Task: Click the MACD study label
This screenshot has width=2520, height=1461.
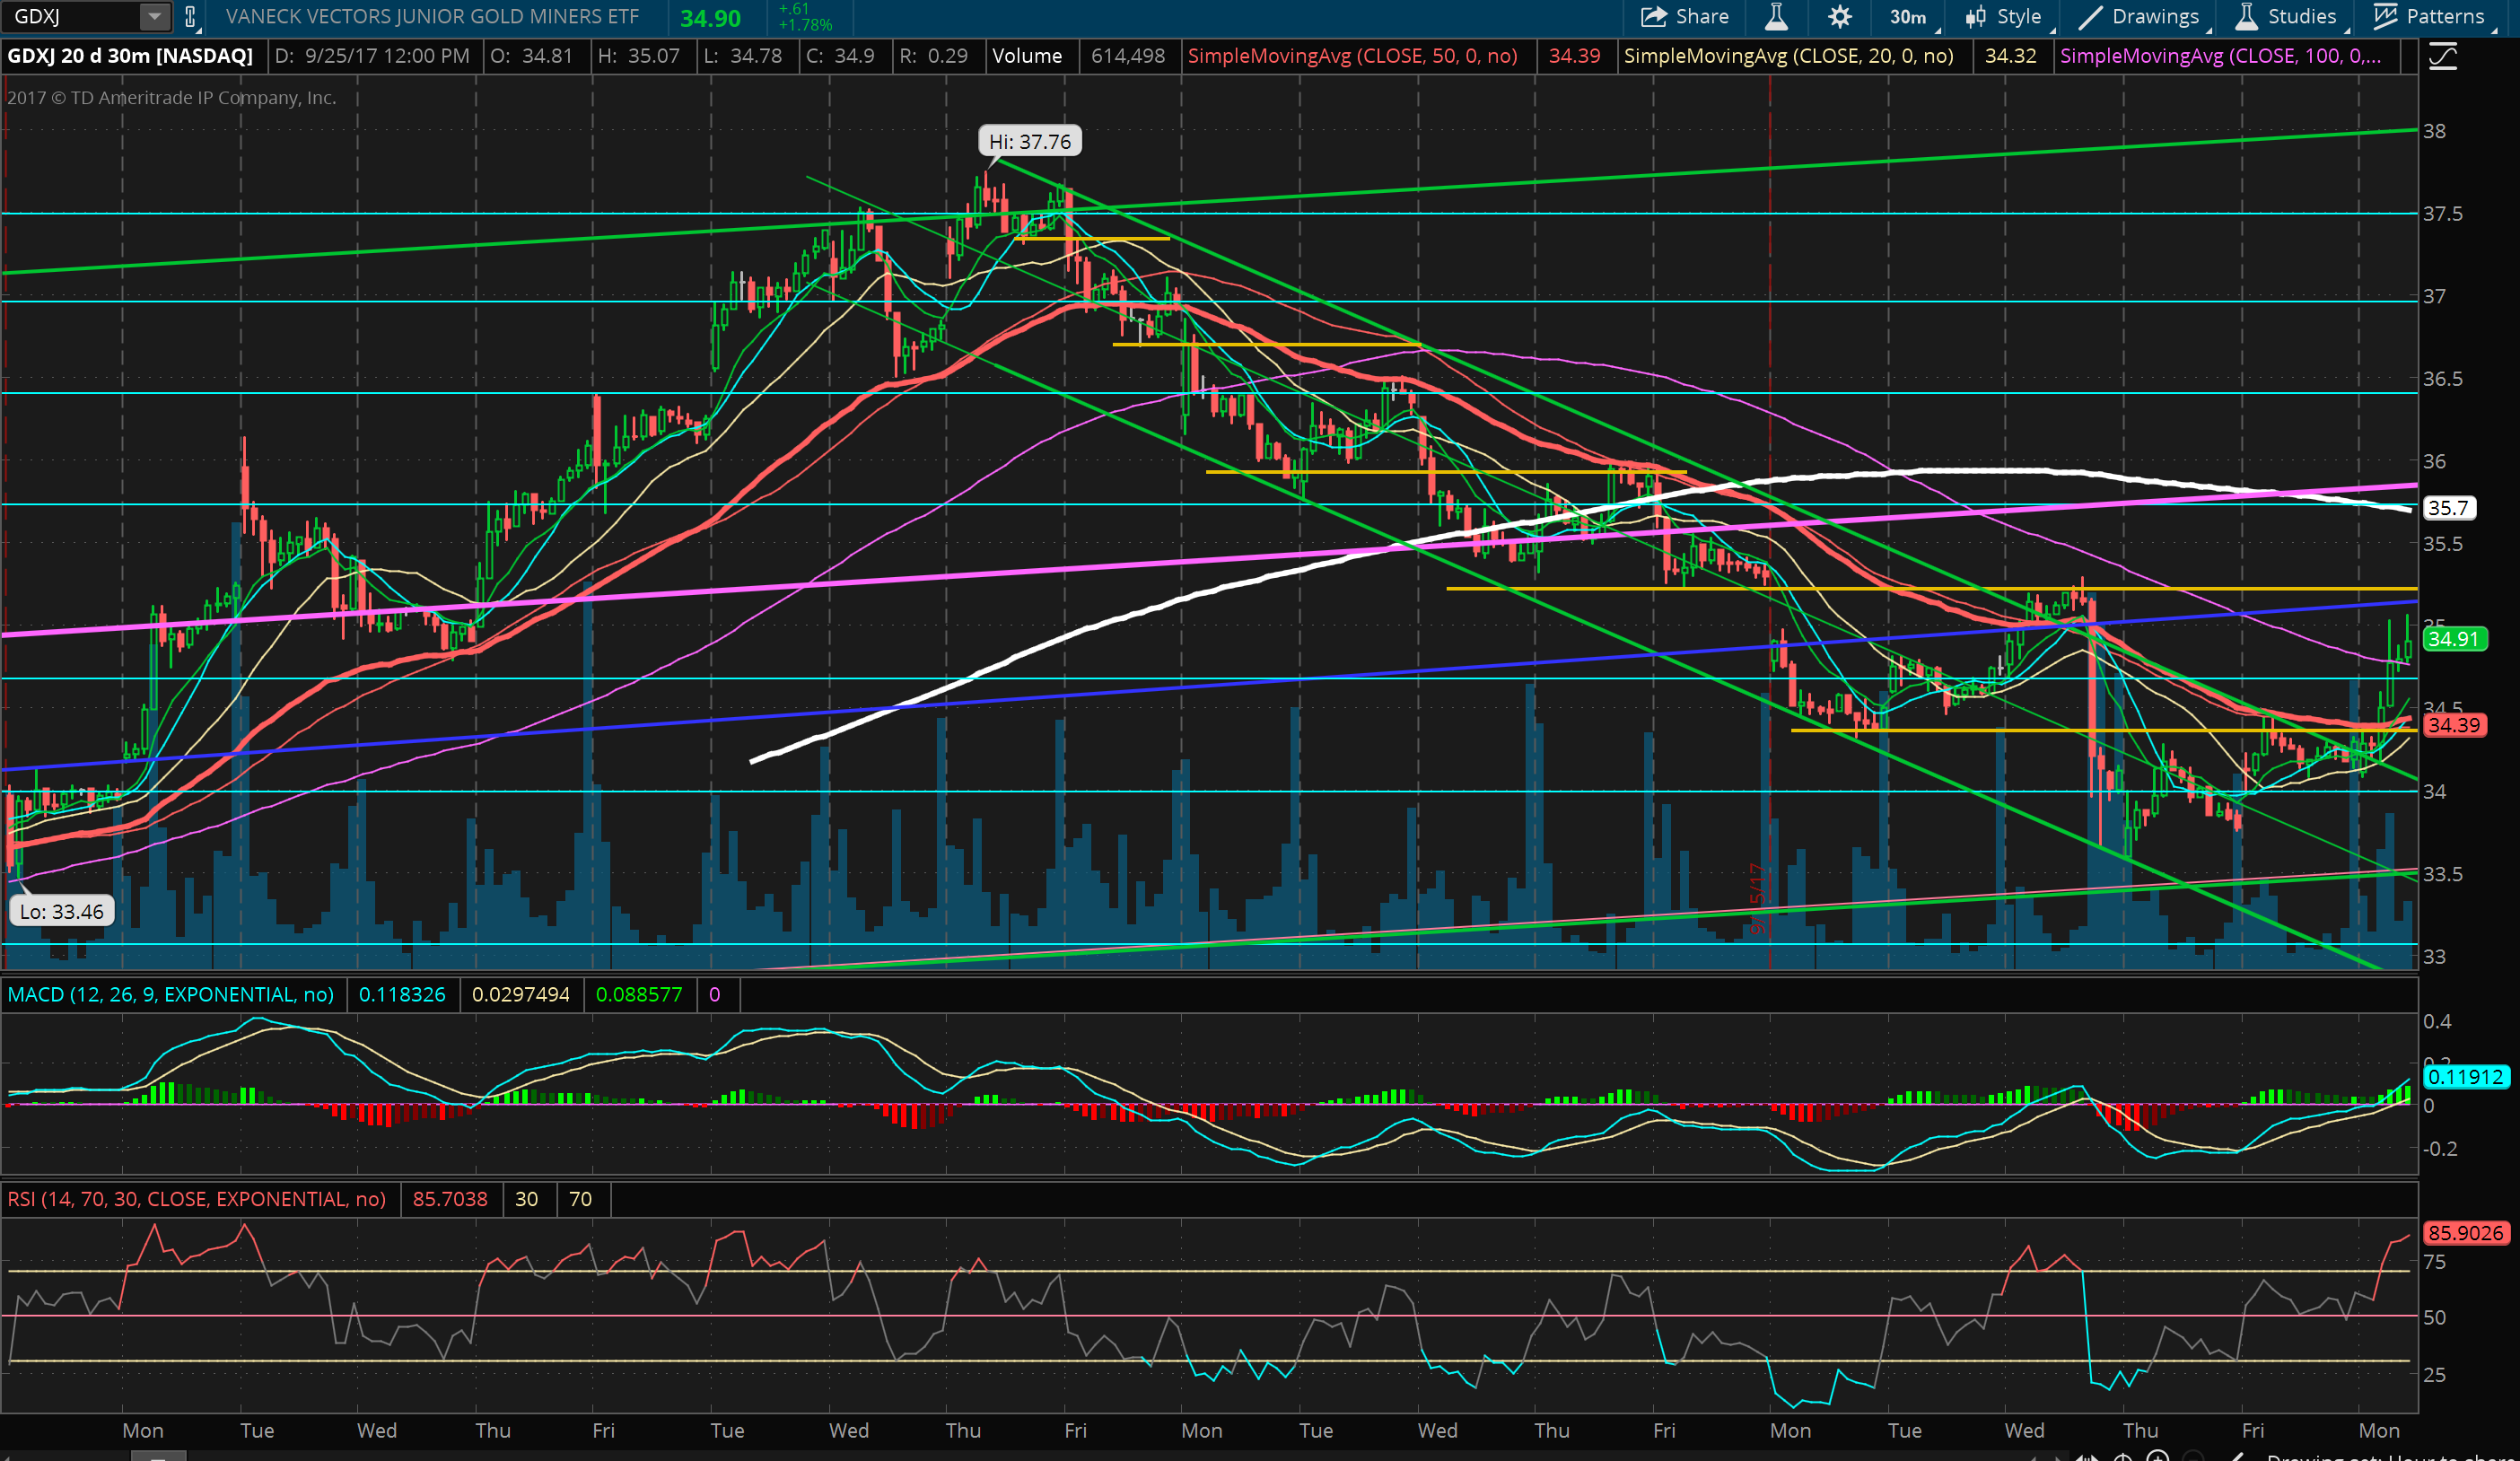Action: pos(171,994)
